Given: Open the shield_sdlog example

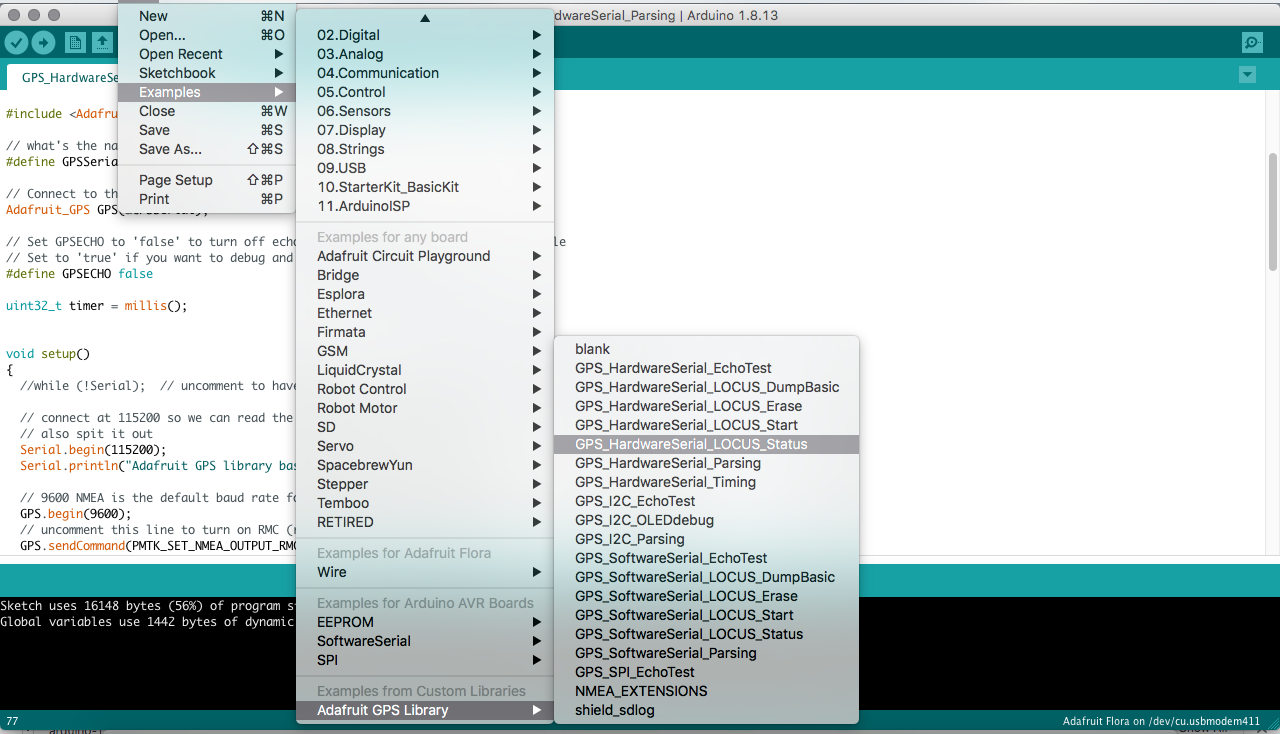Looking at the screenshot, I should tap(706, 710).
